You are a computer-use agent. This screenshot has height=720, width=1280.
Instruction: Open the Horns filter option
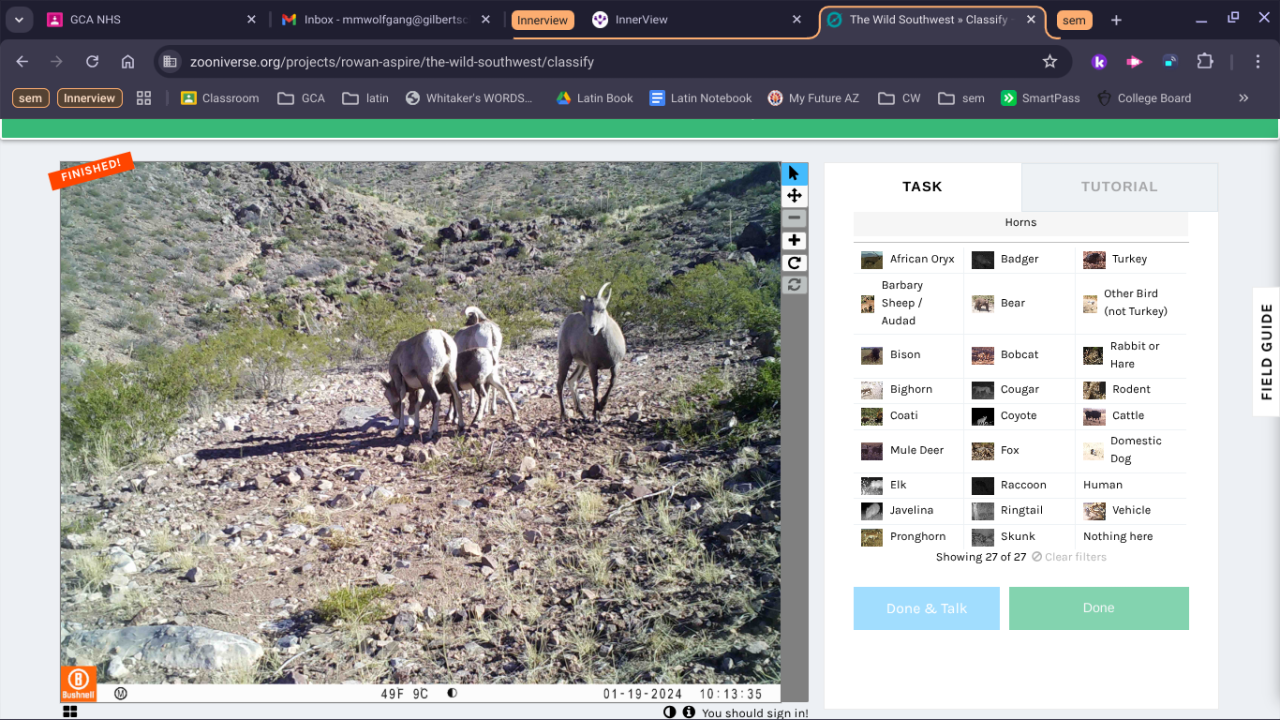click(x=1020, y=223)
